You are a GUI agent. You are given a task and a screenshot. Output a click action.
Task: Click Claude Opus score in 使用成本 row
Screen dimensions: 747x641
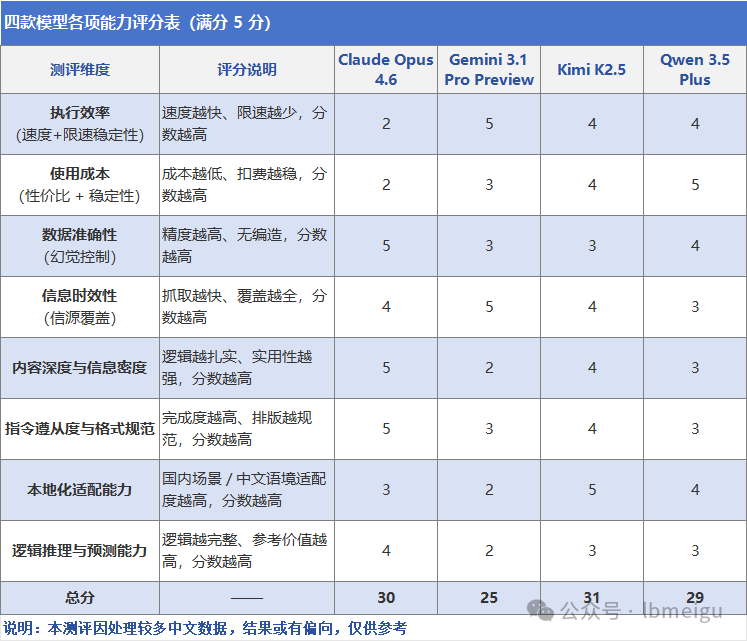[386, 185]
